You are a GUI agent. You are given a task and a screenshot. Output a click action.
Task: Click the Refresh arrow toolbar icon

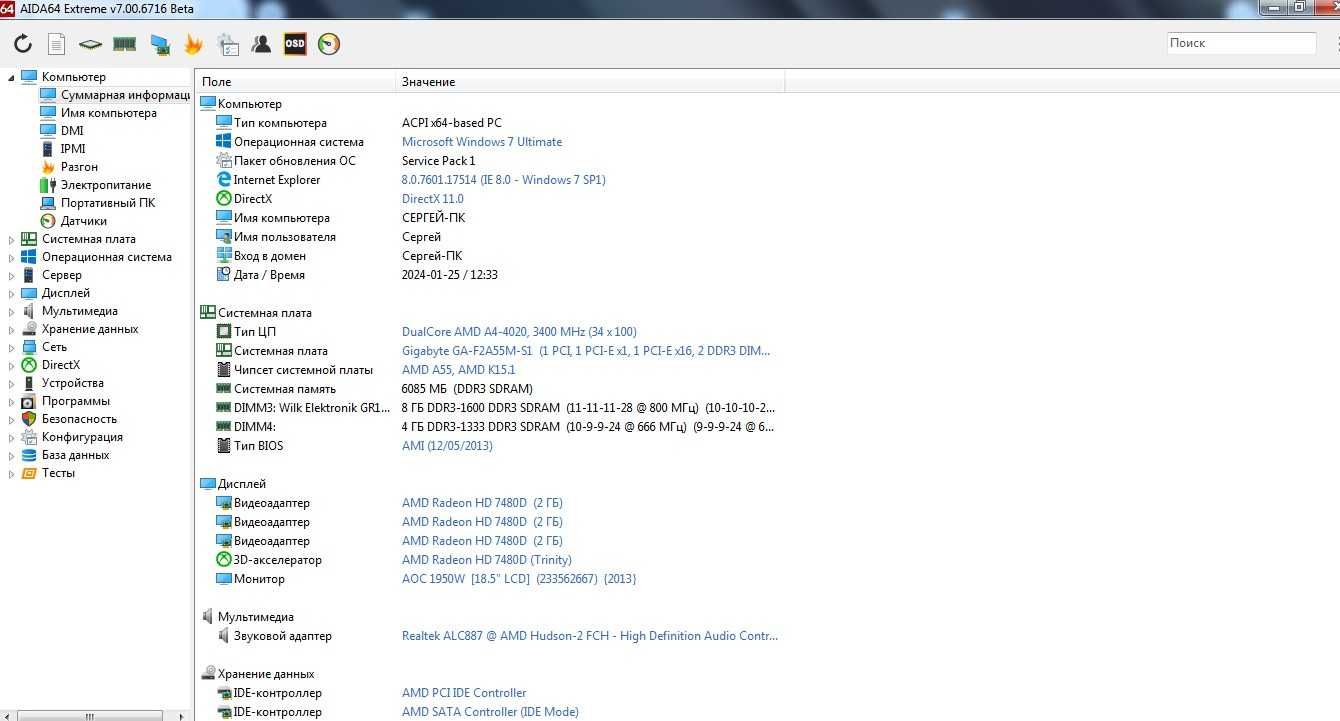pyautogui.click(x=23, y=44)
